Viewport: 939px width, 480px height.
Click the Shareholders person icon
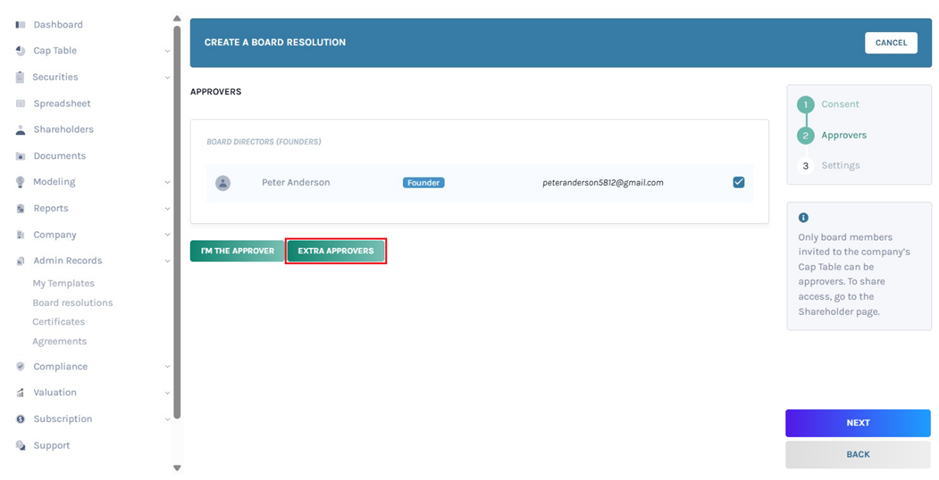click(x=20, y=130)
